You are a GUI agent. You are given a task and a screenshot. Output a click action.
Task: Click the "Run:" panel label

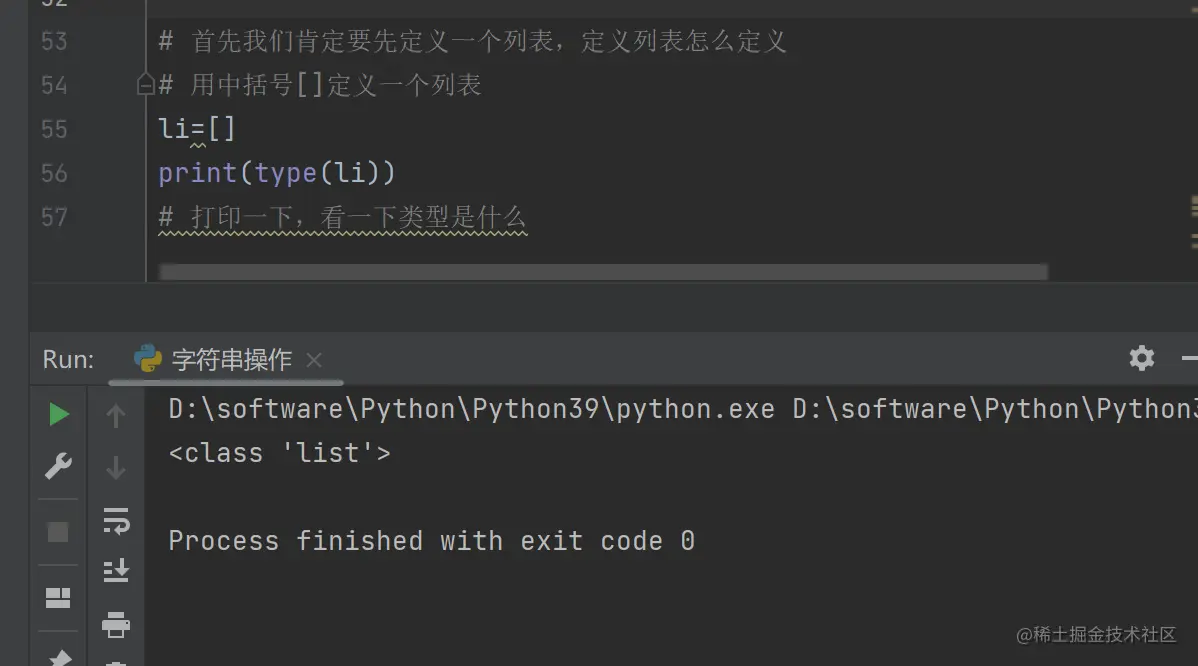[68, 360]
